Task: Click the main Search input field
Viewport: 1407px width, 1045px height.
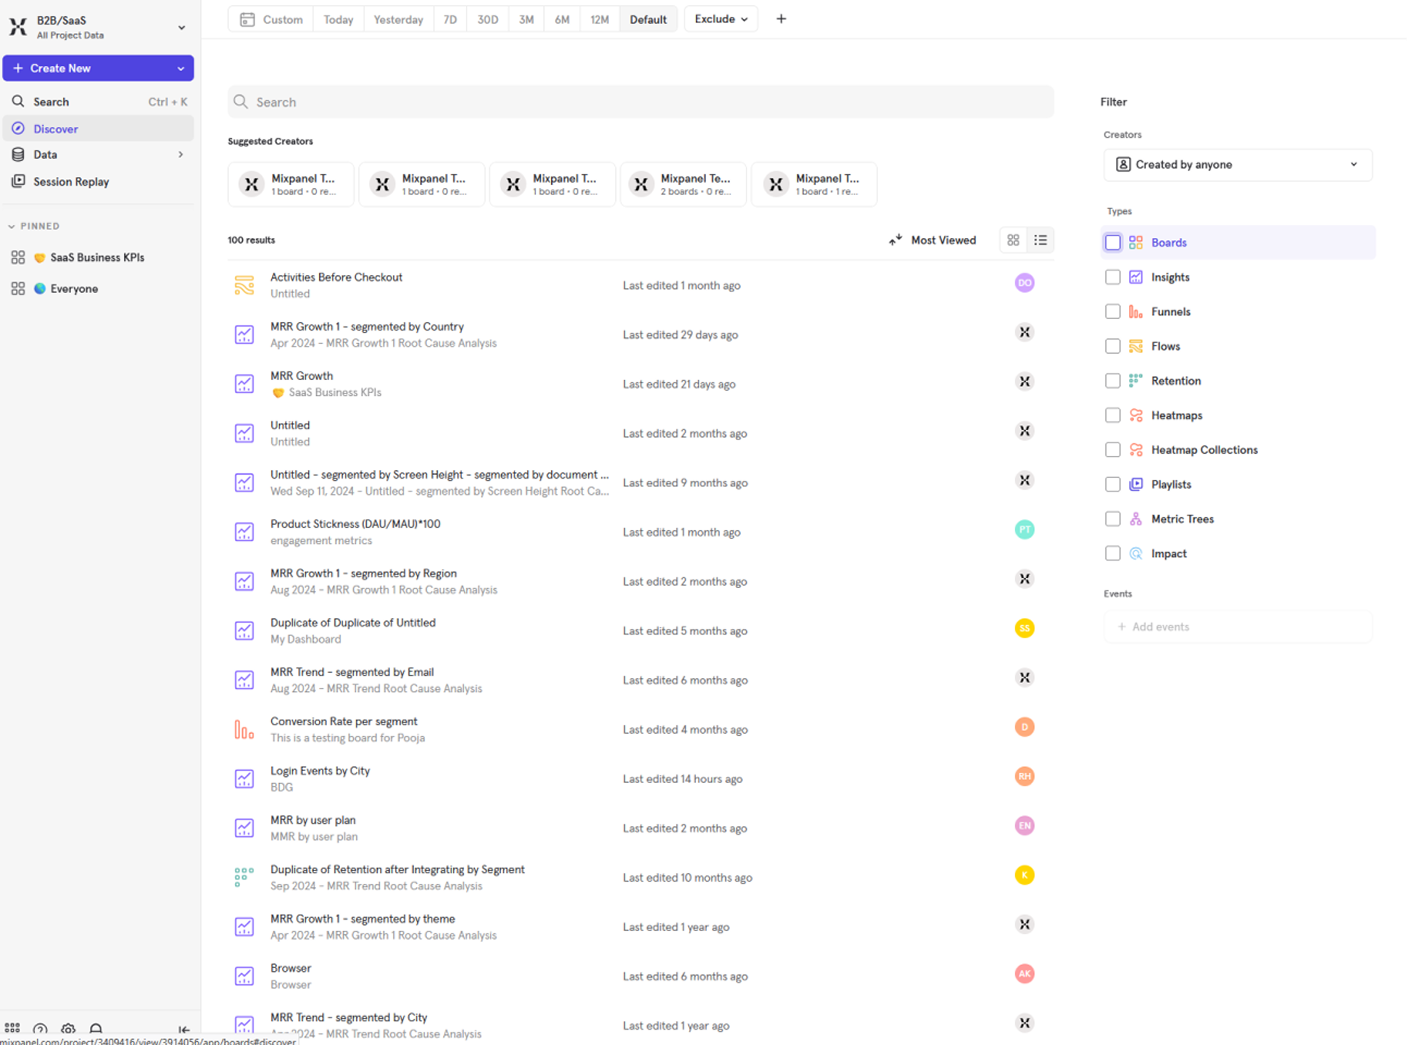Action: (640, 102)
